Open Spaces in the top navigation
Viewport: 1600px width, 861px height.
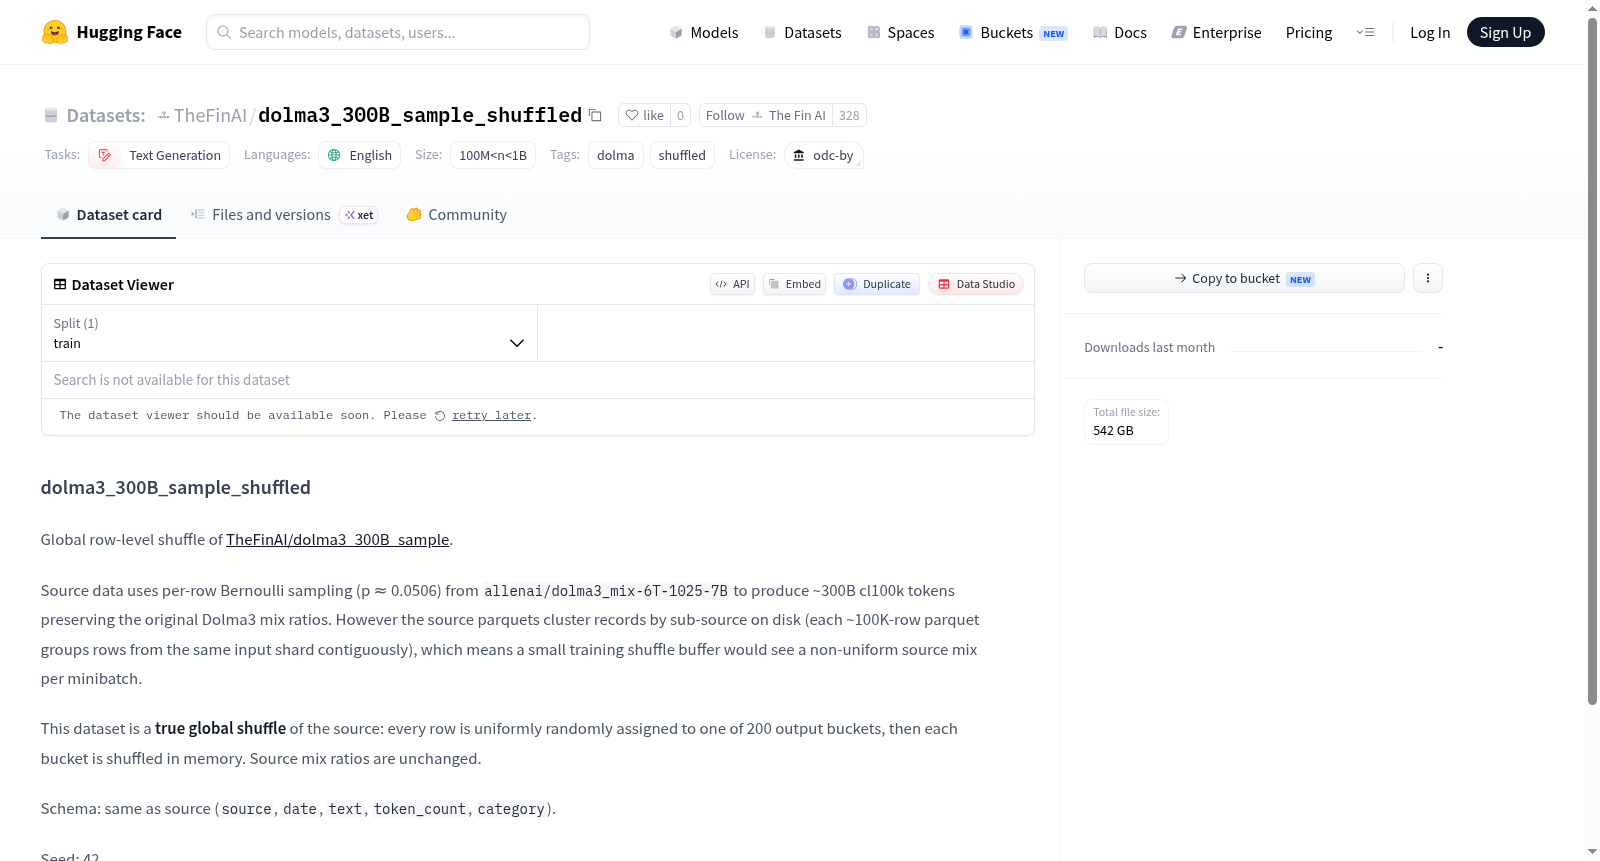[901, 32]
